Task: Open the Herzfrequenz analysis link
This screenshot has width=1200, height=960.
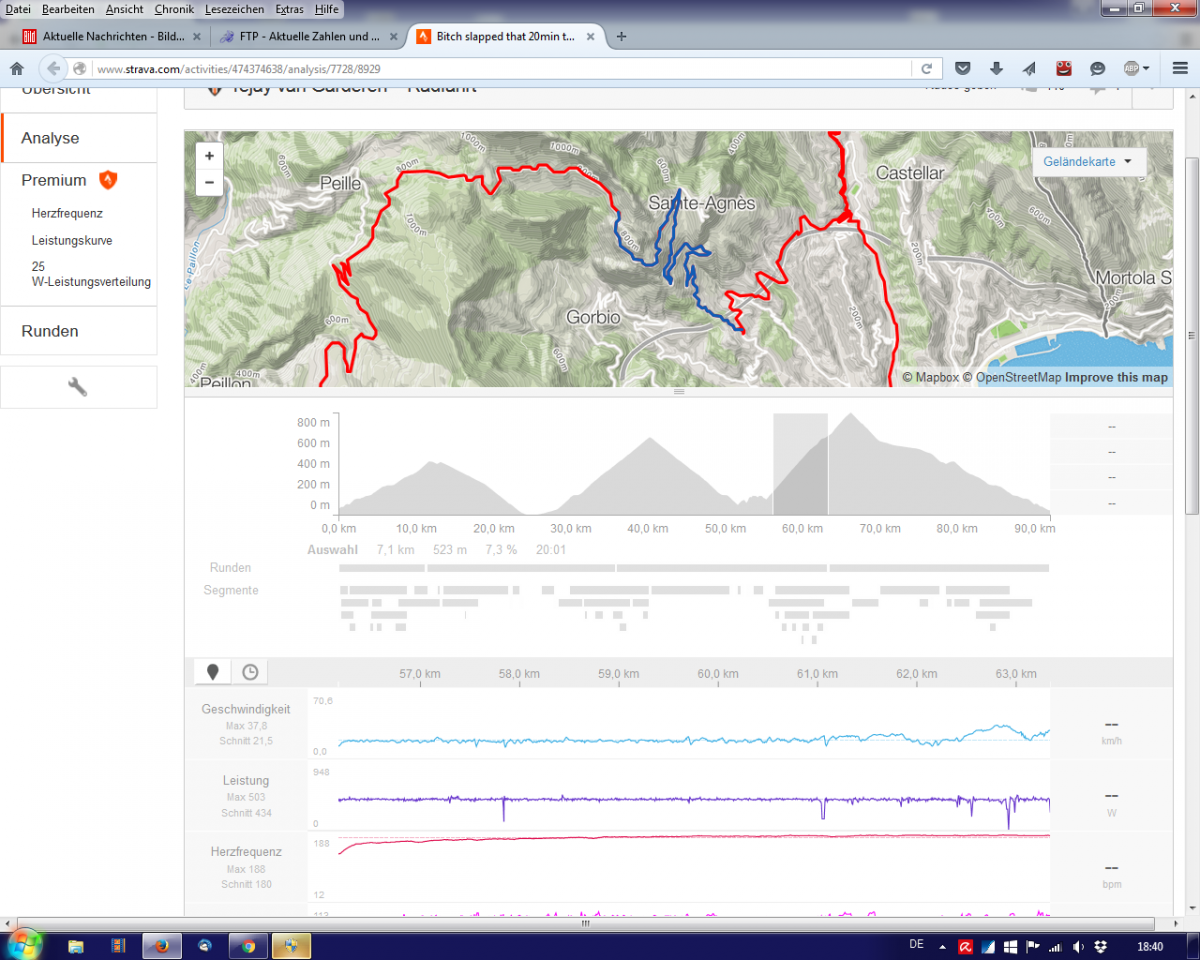Action: (67, 213)
